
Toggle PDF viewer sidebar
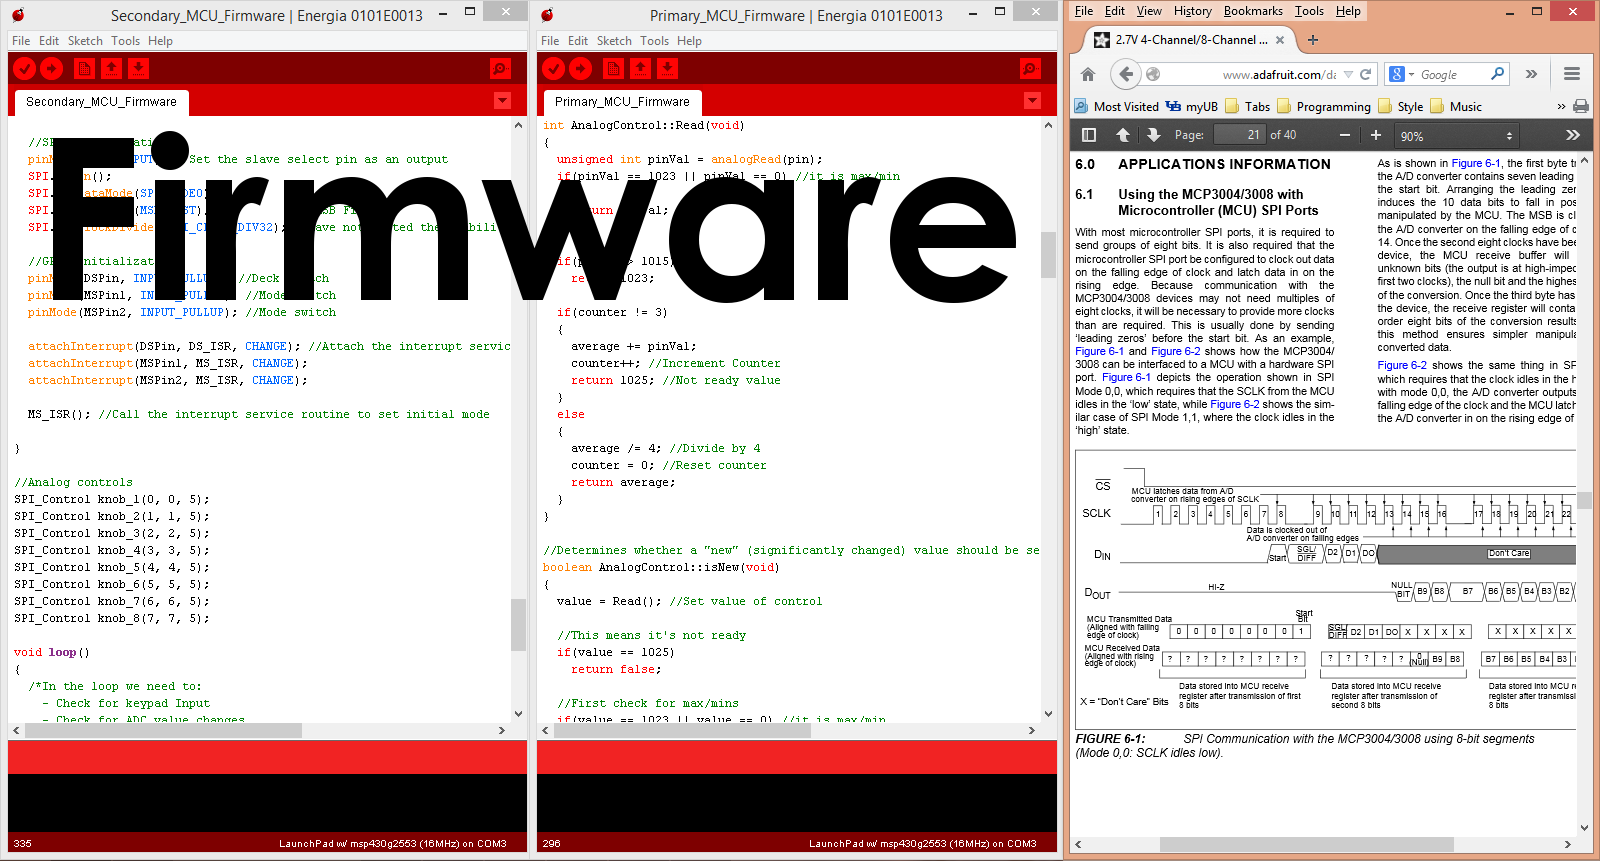coord(1089,135)
